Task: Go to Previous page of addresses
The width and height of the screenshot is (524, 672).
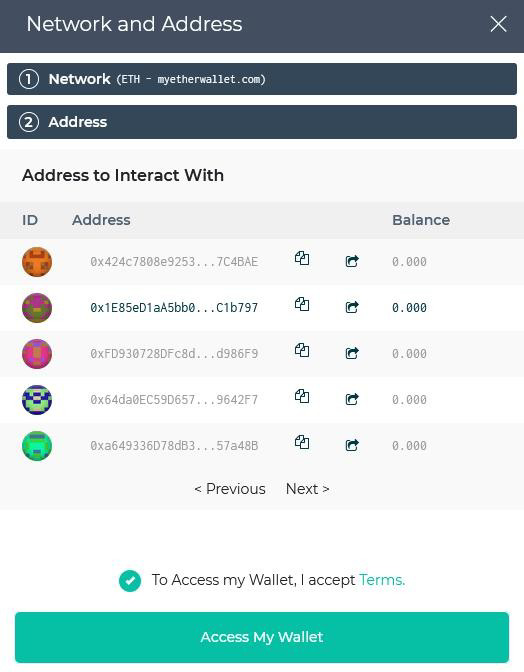Action: [230, 489]
